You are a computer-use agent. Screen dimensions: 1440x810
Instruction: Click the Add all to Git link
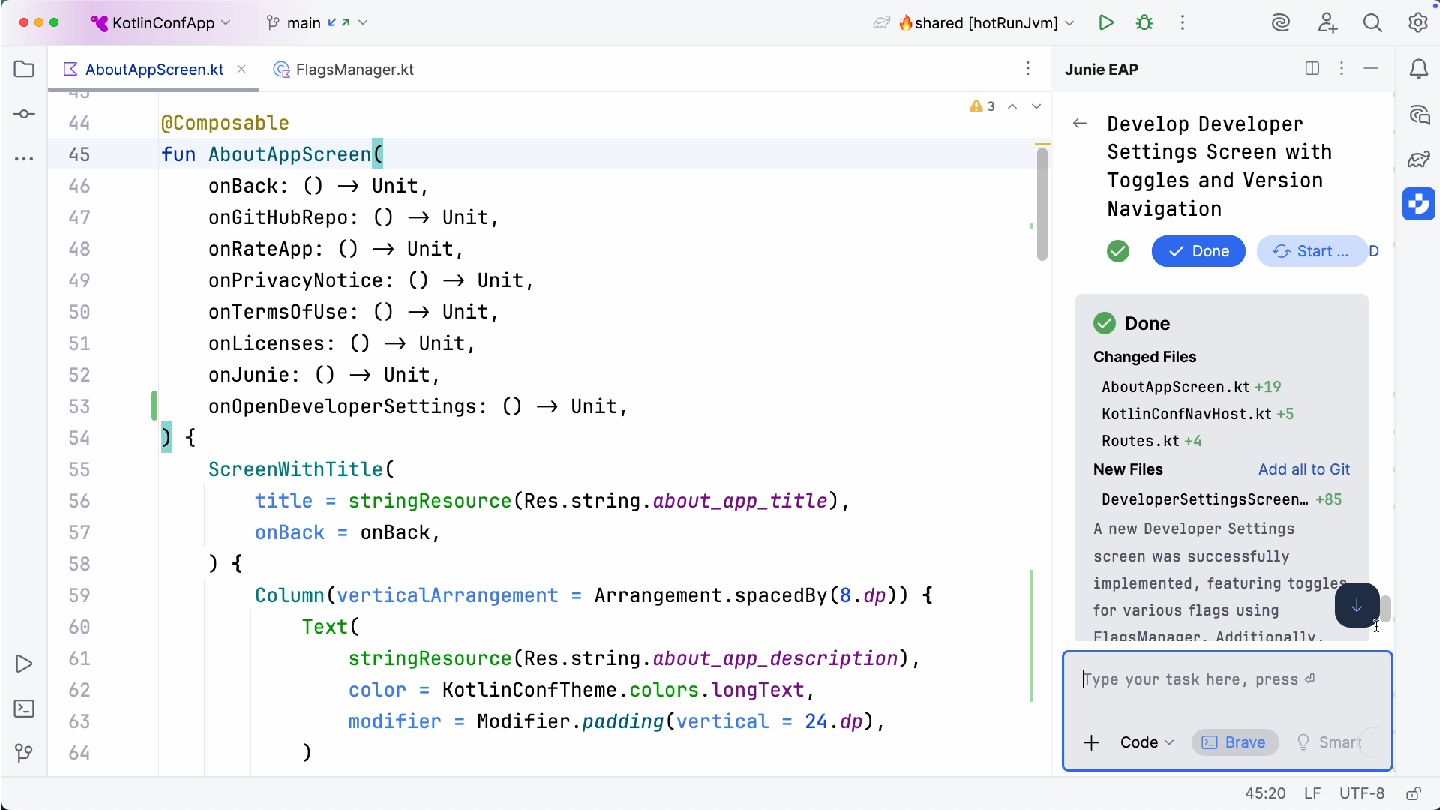1304,469
